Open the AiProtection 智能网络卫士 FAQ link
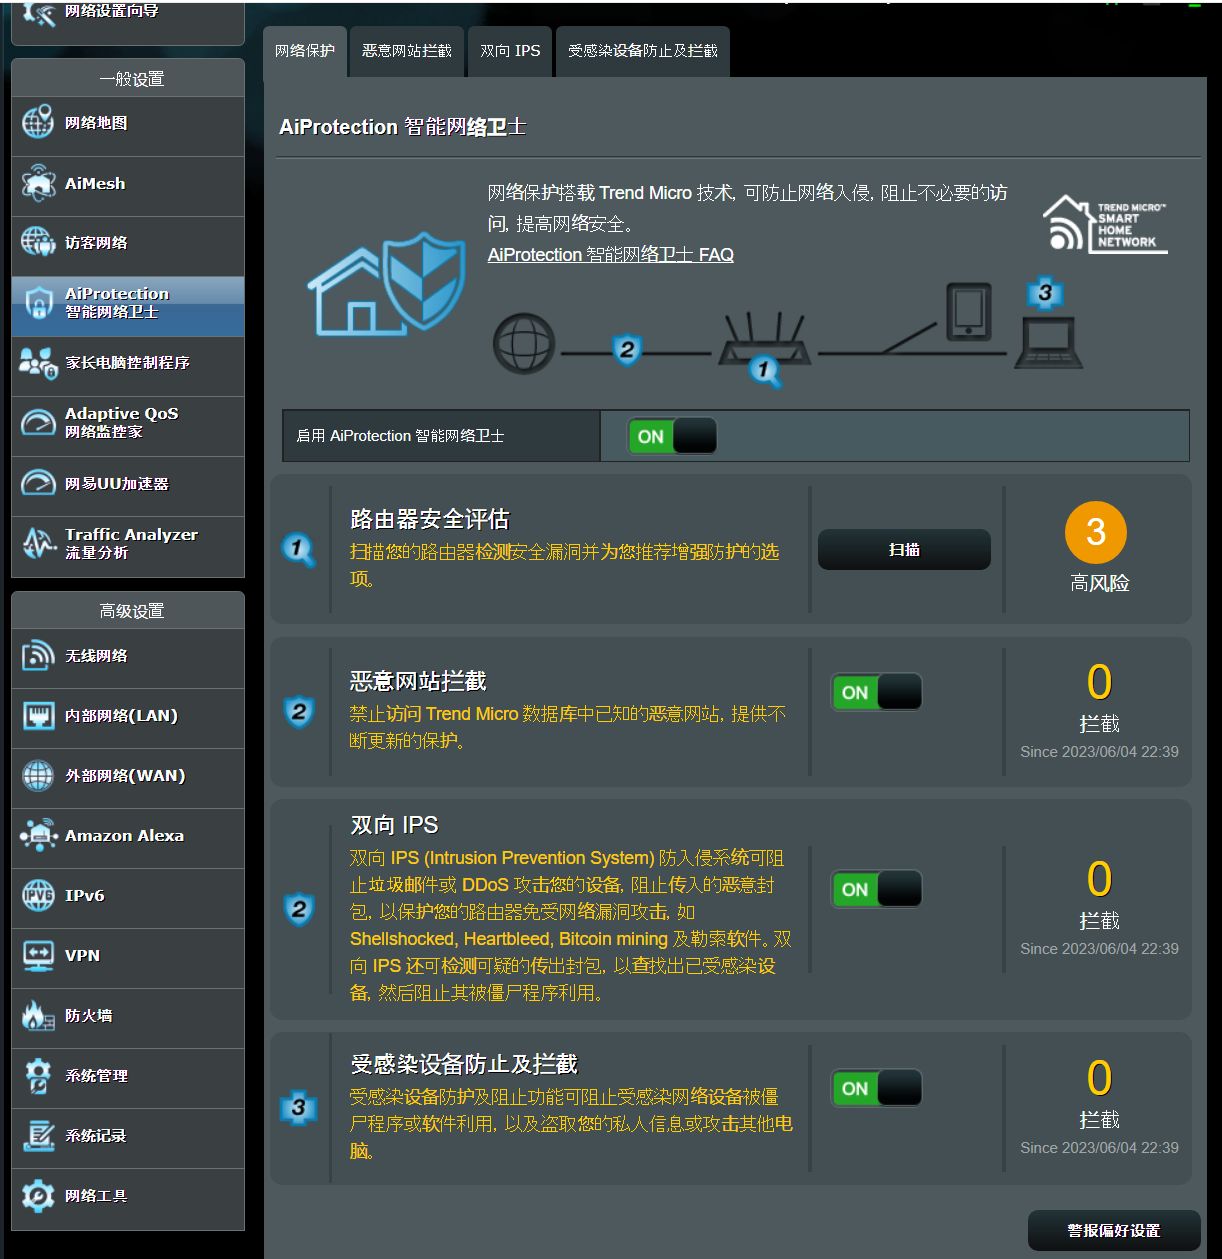Viewport: 1222px width, 1259px height. pyautogui.click(x=611, y=255)
